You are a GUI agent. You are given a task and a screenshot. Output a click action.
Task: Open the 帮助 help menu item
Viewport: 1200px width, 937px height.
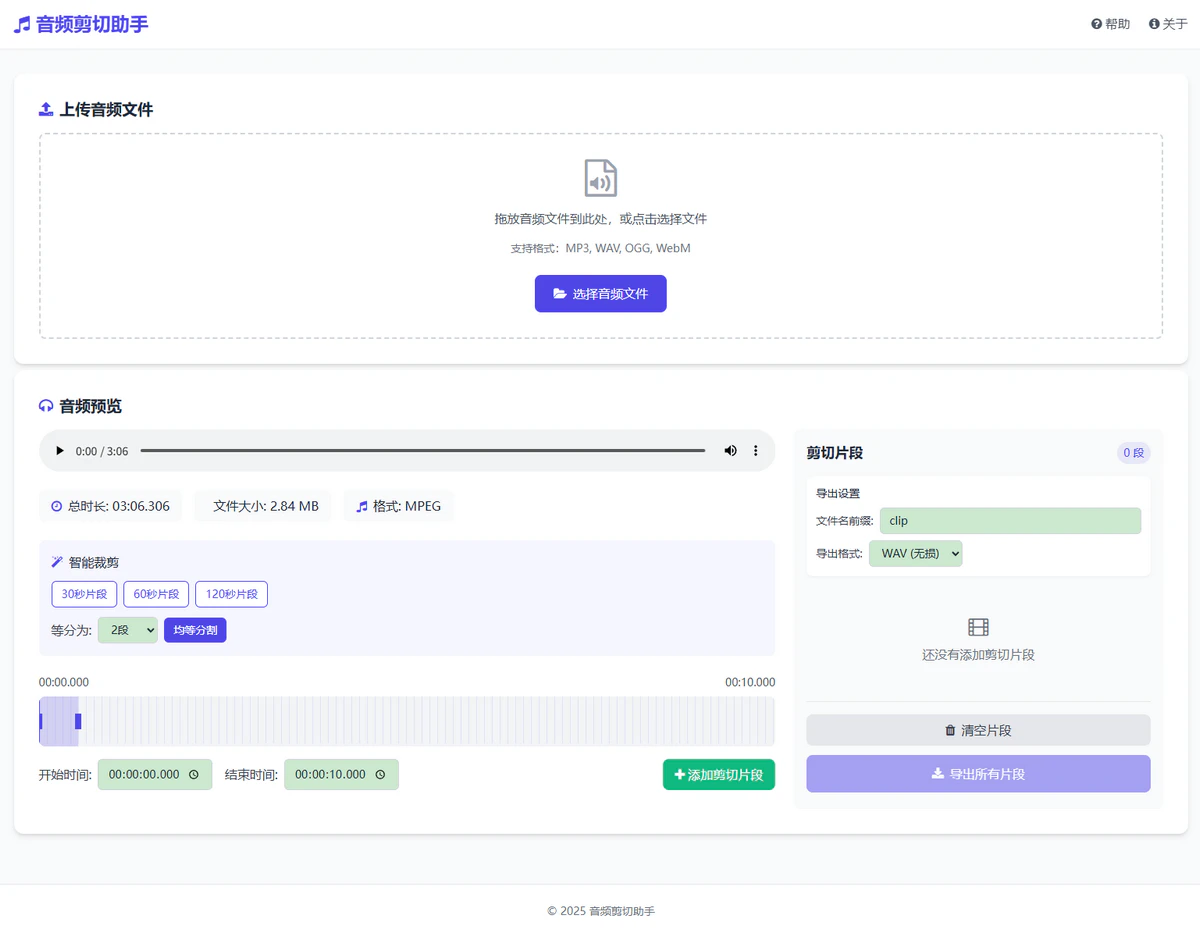point(1110,24)
